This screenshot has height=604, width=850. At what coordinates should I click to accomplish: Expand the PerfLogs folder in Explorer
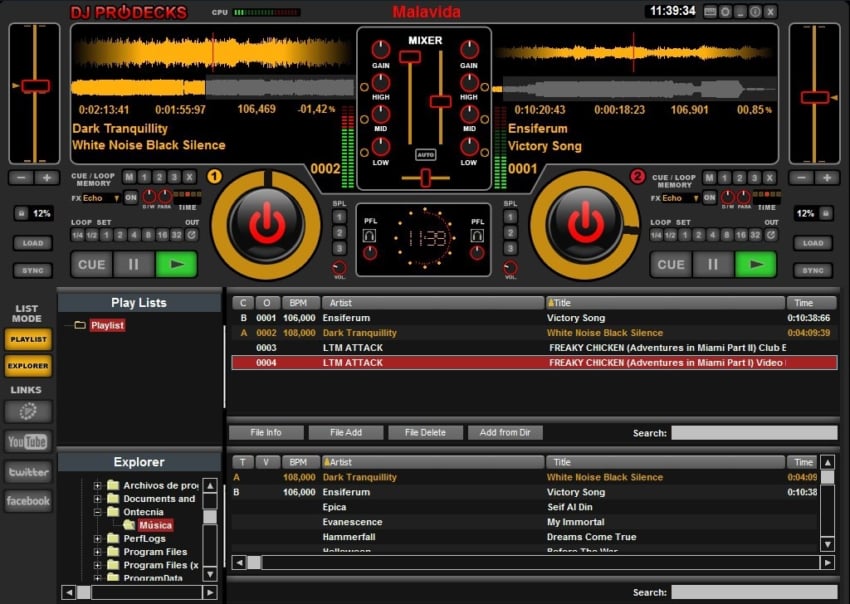(x=98, y=538)
